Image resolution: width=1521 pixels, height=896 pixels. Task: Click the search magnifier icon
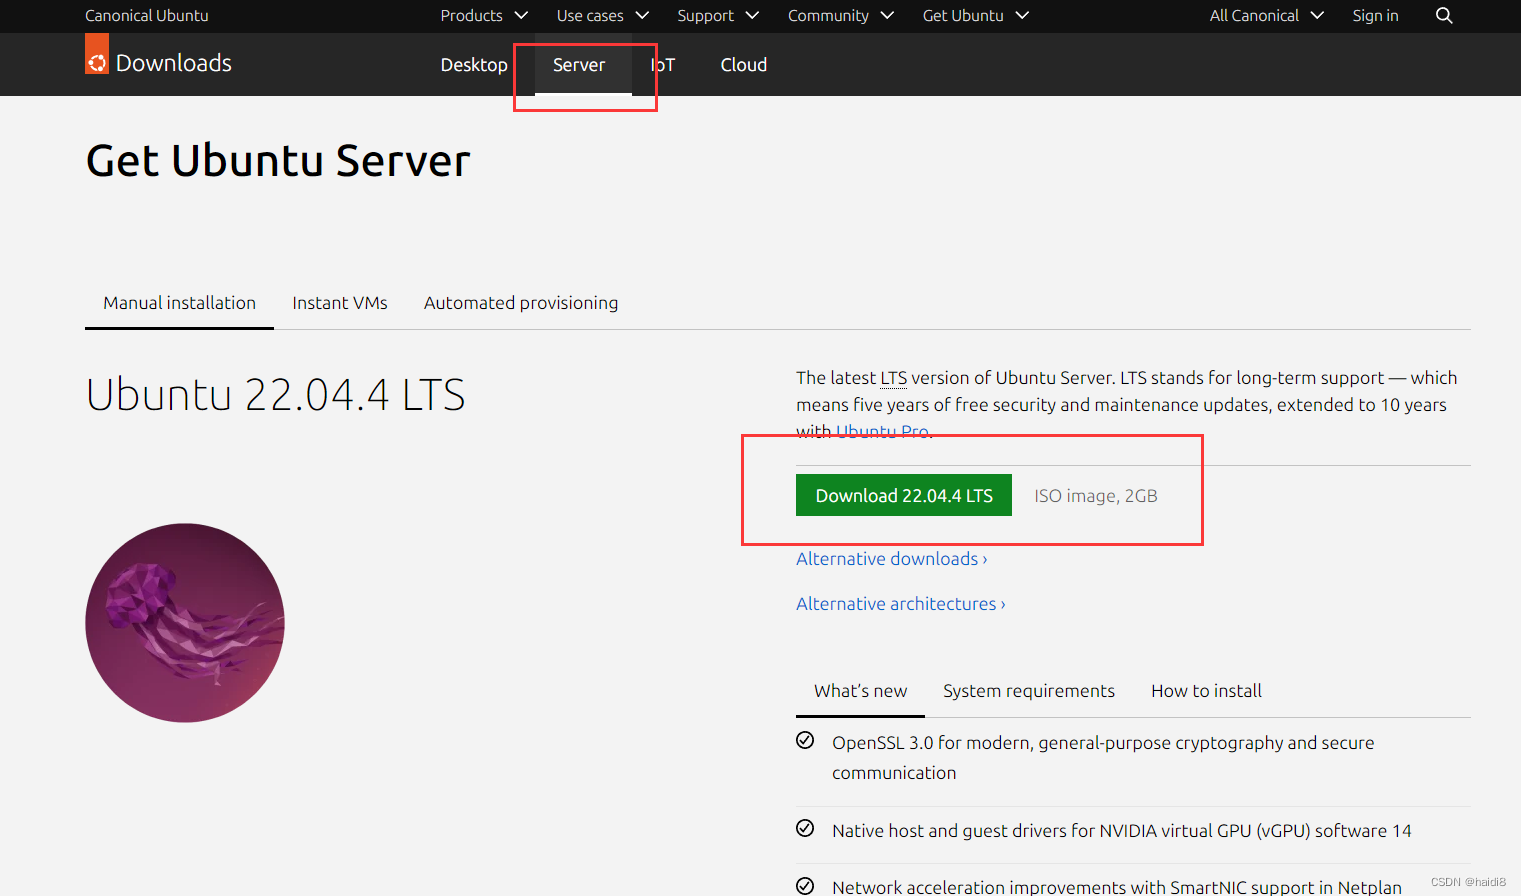[x=1444, y=15]
